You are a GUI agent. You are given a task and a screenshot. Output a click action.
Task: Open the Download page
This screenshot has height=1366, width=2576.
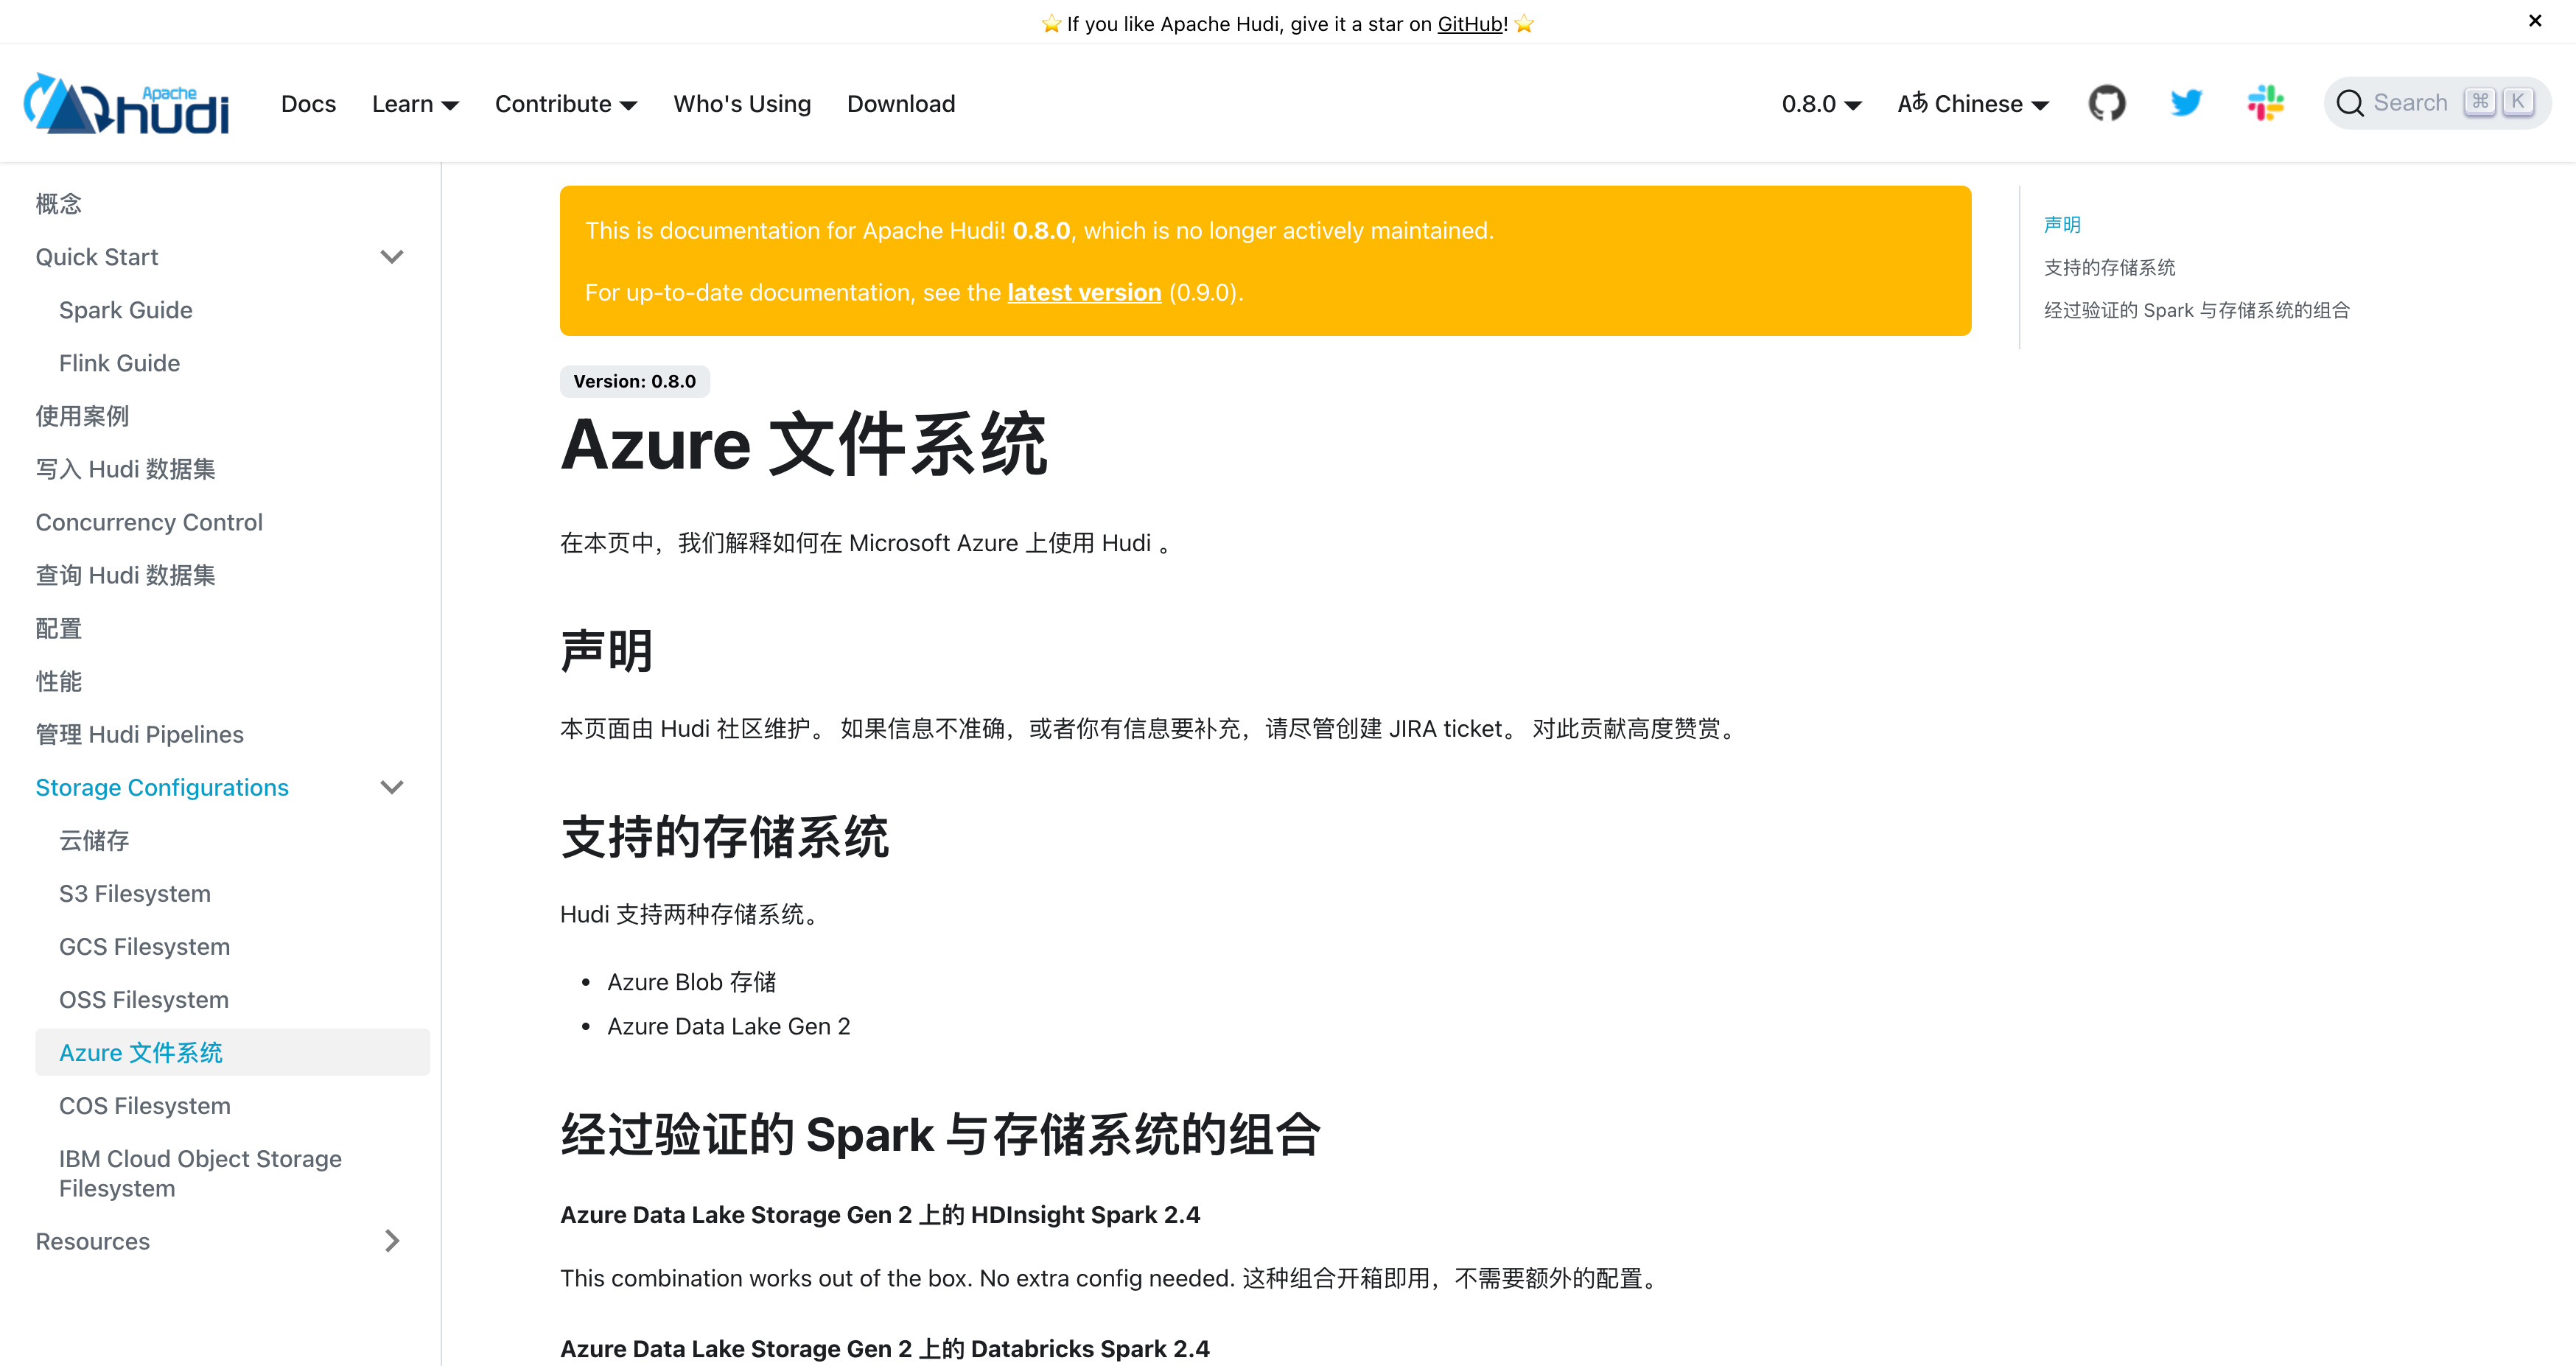900,103
